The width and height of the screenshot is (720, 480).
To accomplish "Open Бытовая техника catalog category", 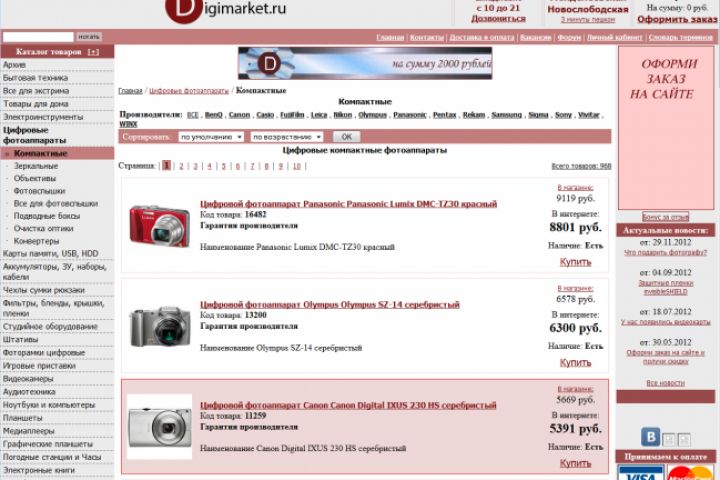I will click(x=35, y=78).
